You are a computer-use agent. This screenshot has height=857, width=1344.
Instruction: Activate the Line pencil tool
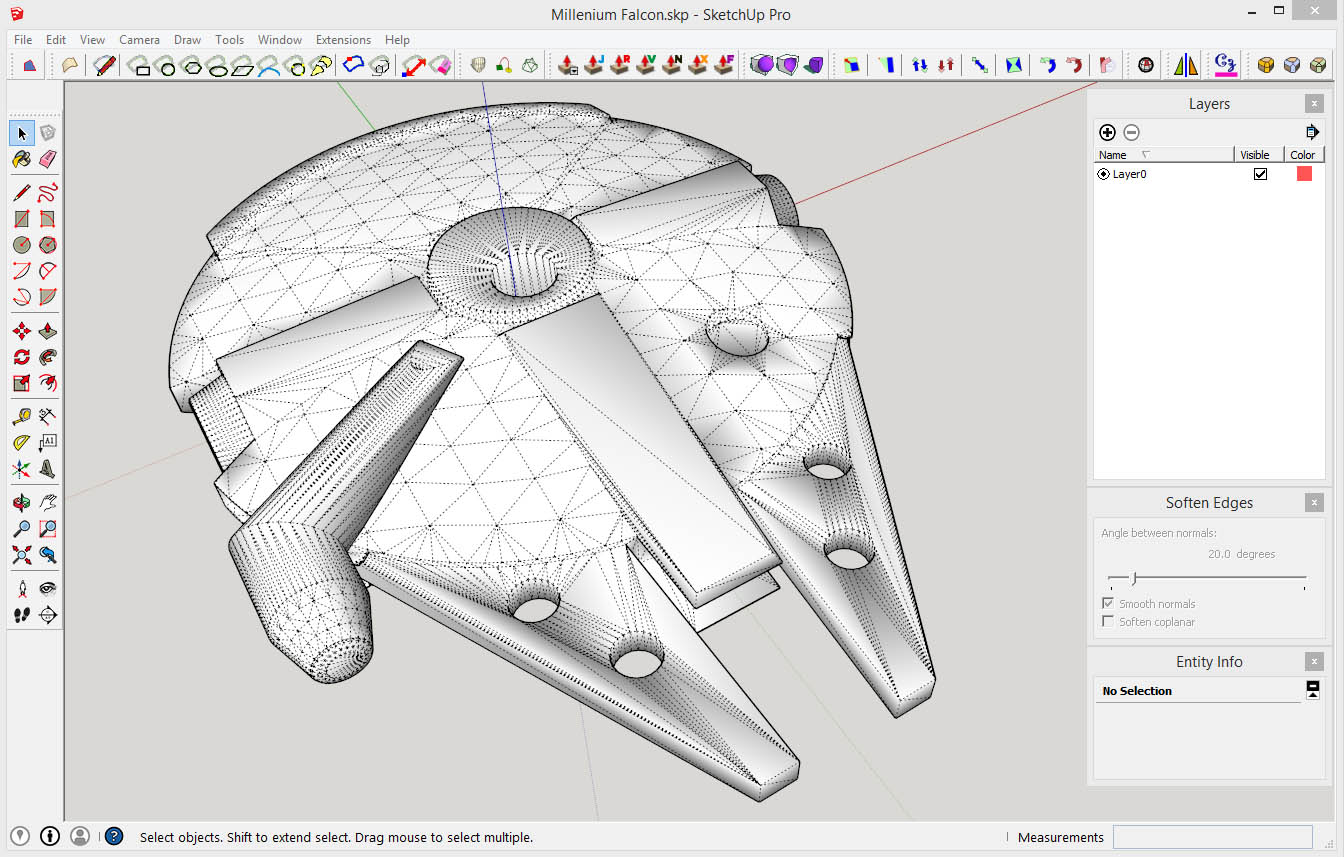pos(22,193)
